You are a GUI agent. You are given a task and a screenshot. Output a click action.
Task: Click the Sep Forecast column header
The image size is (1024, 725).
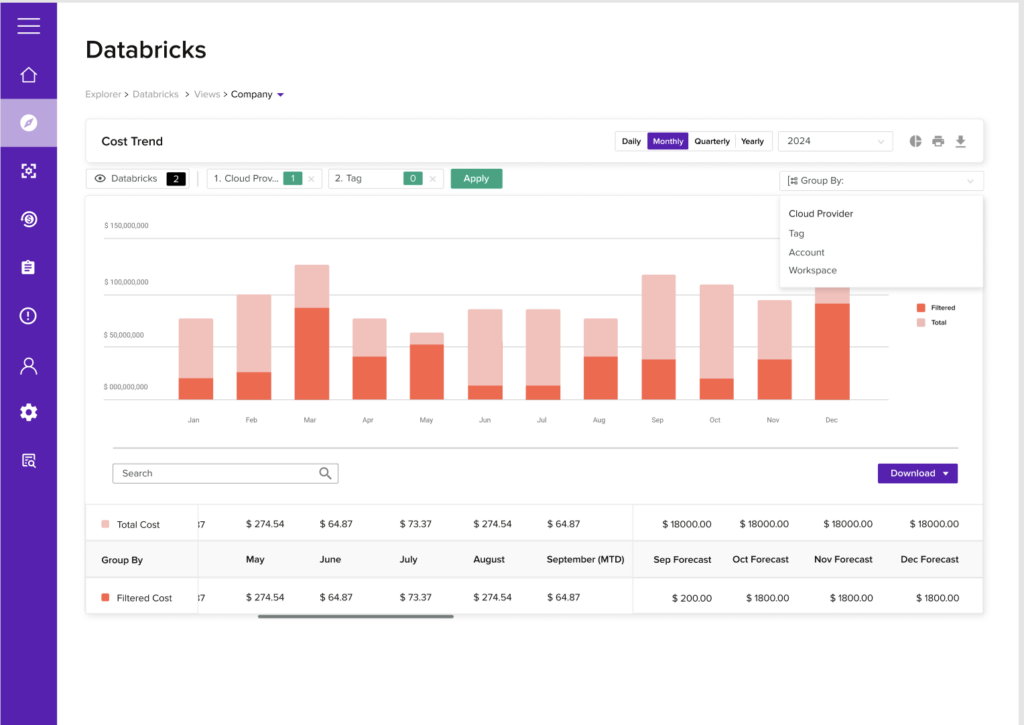click(x=682, y=560)
